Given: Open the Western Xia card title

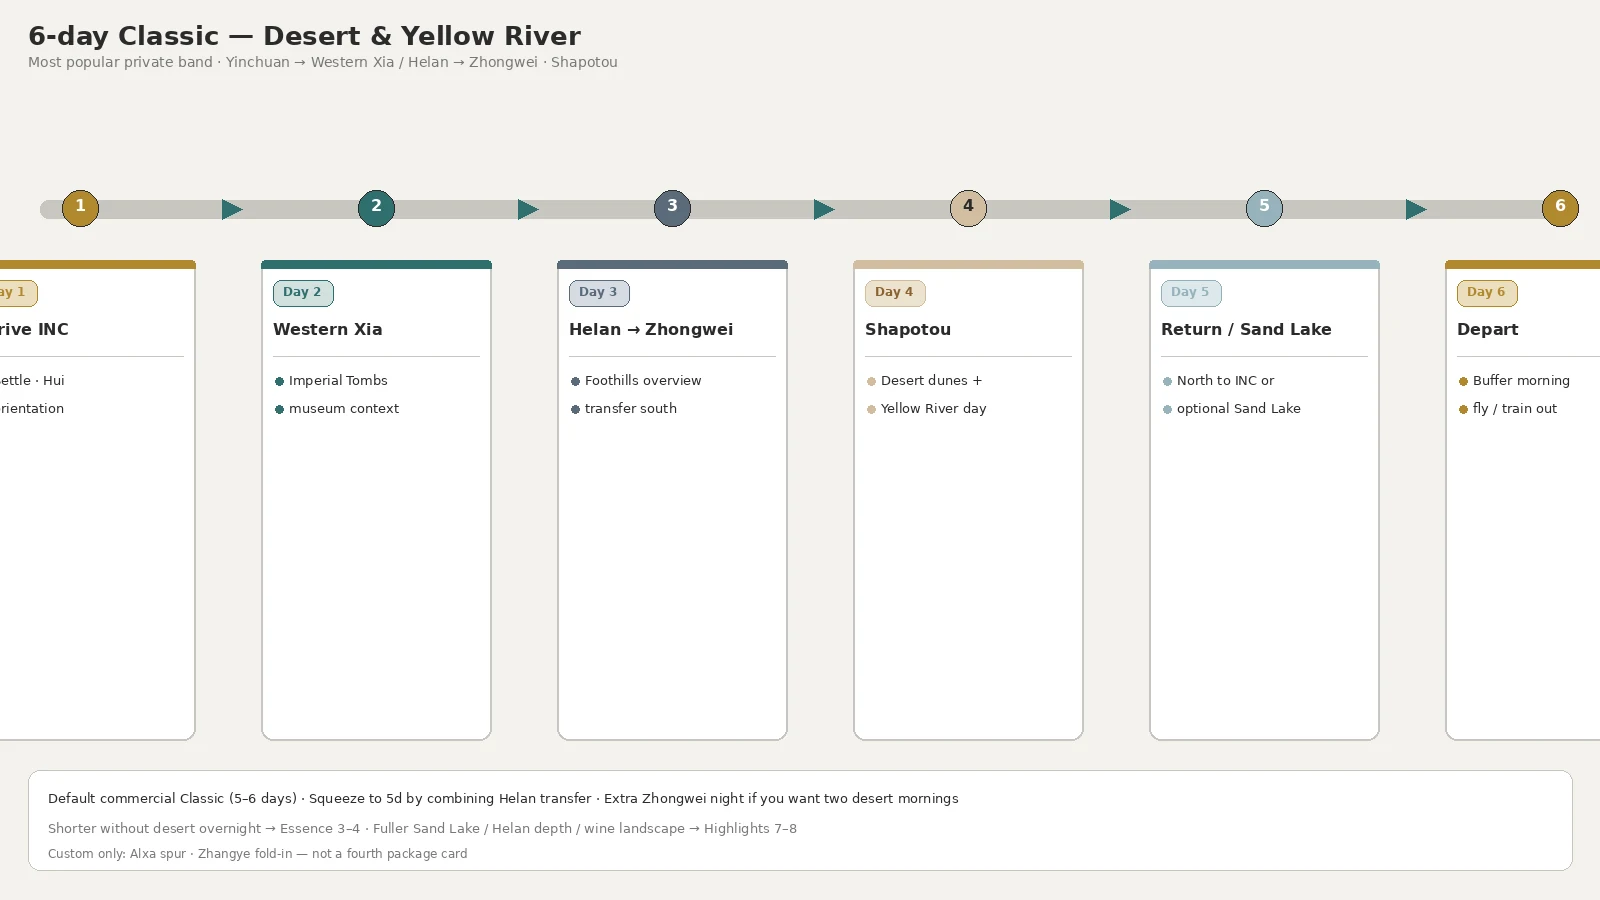Looking at the screenshot, I should click(328, 329).
